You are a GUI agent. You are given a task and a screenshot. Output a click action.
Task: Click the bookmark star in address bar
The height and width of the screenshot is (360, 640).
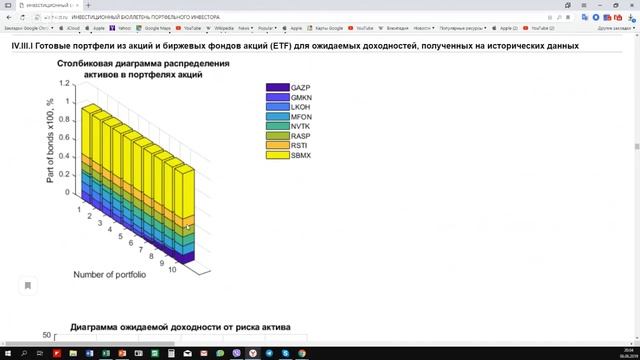568,18
